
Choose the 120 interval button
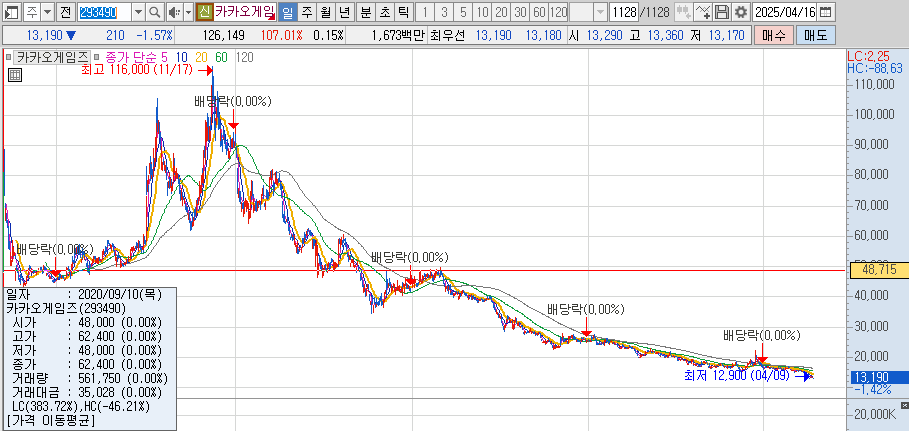pos(558,12)
